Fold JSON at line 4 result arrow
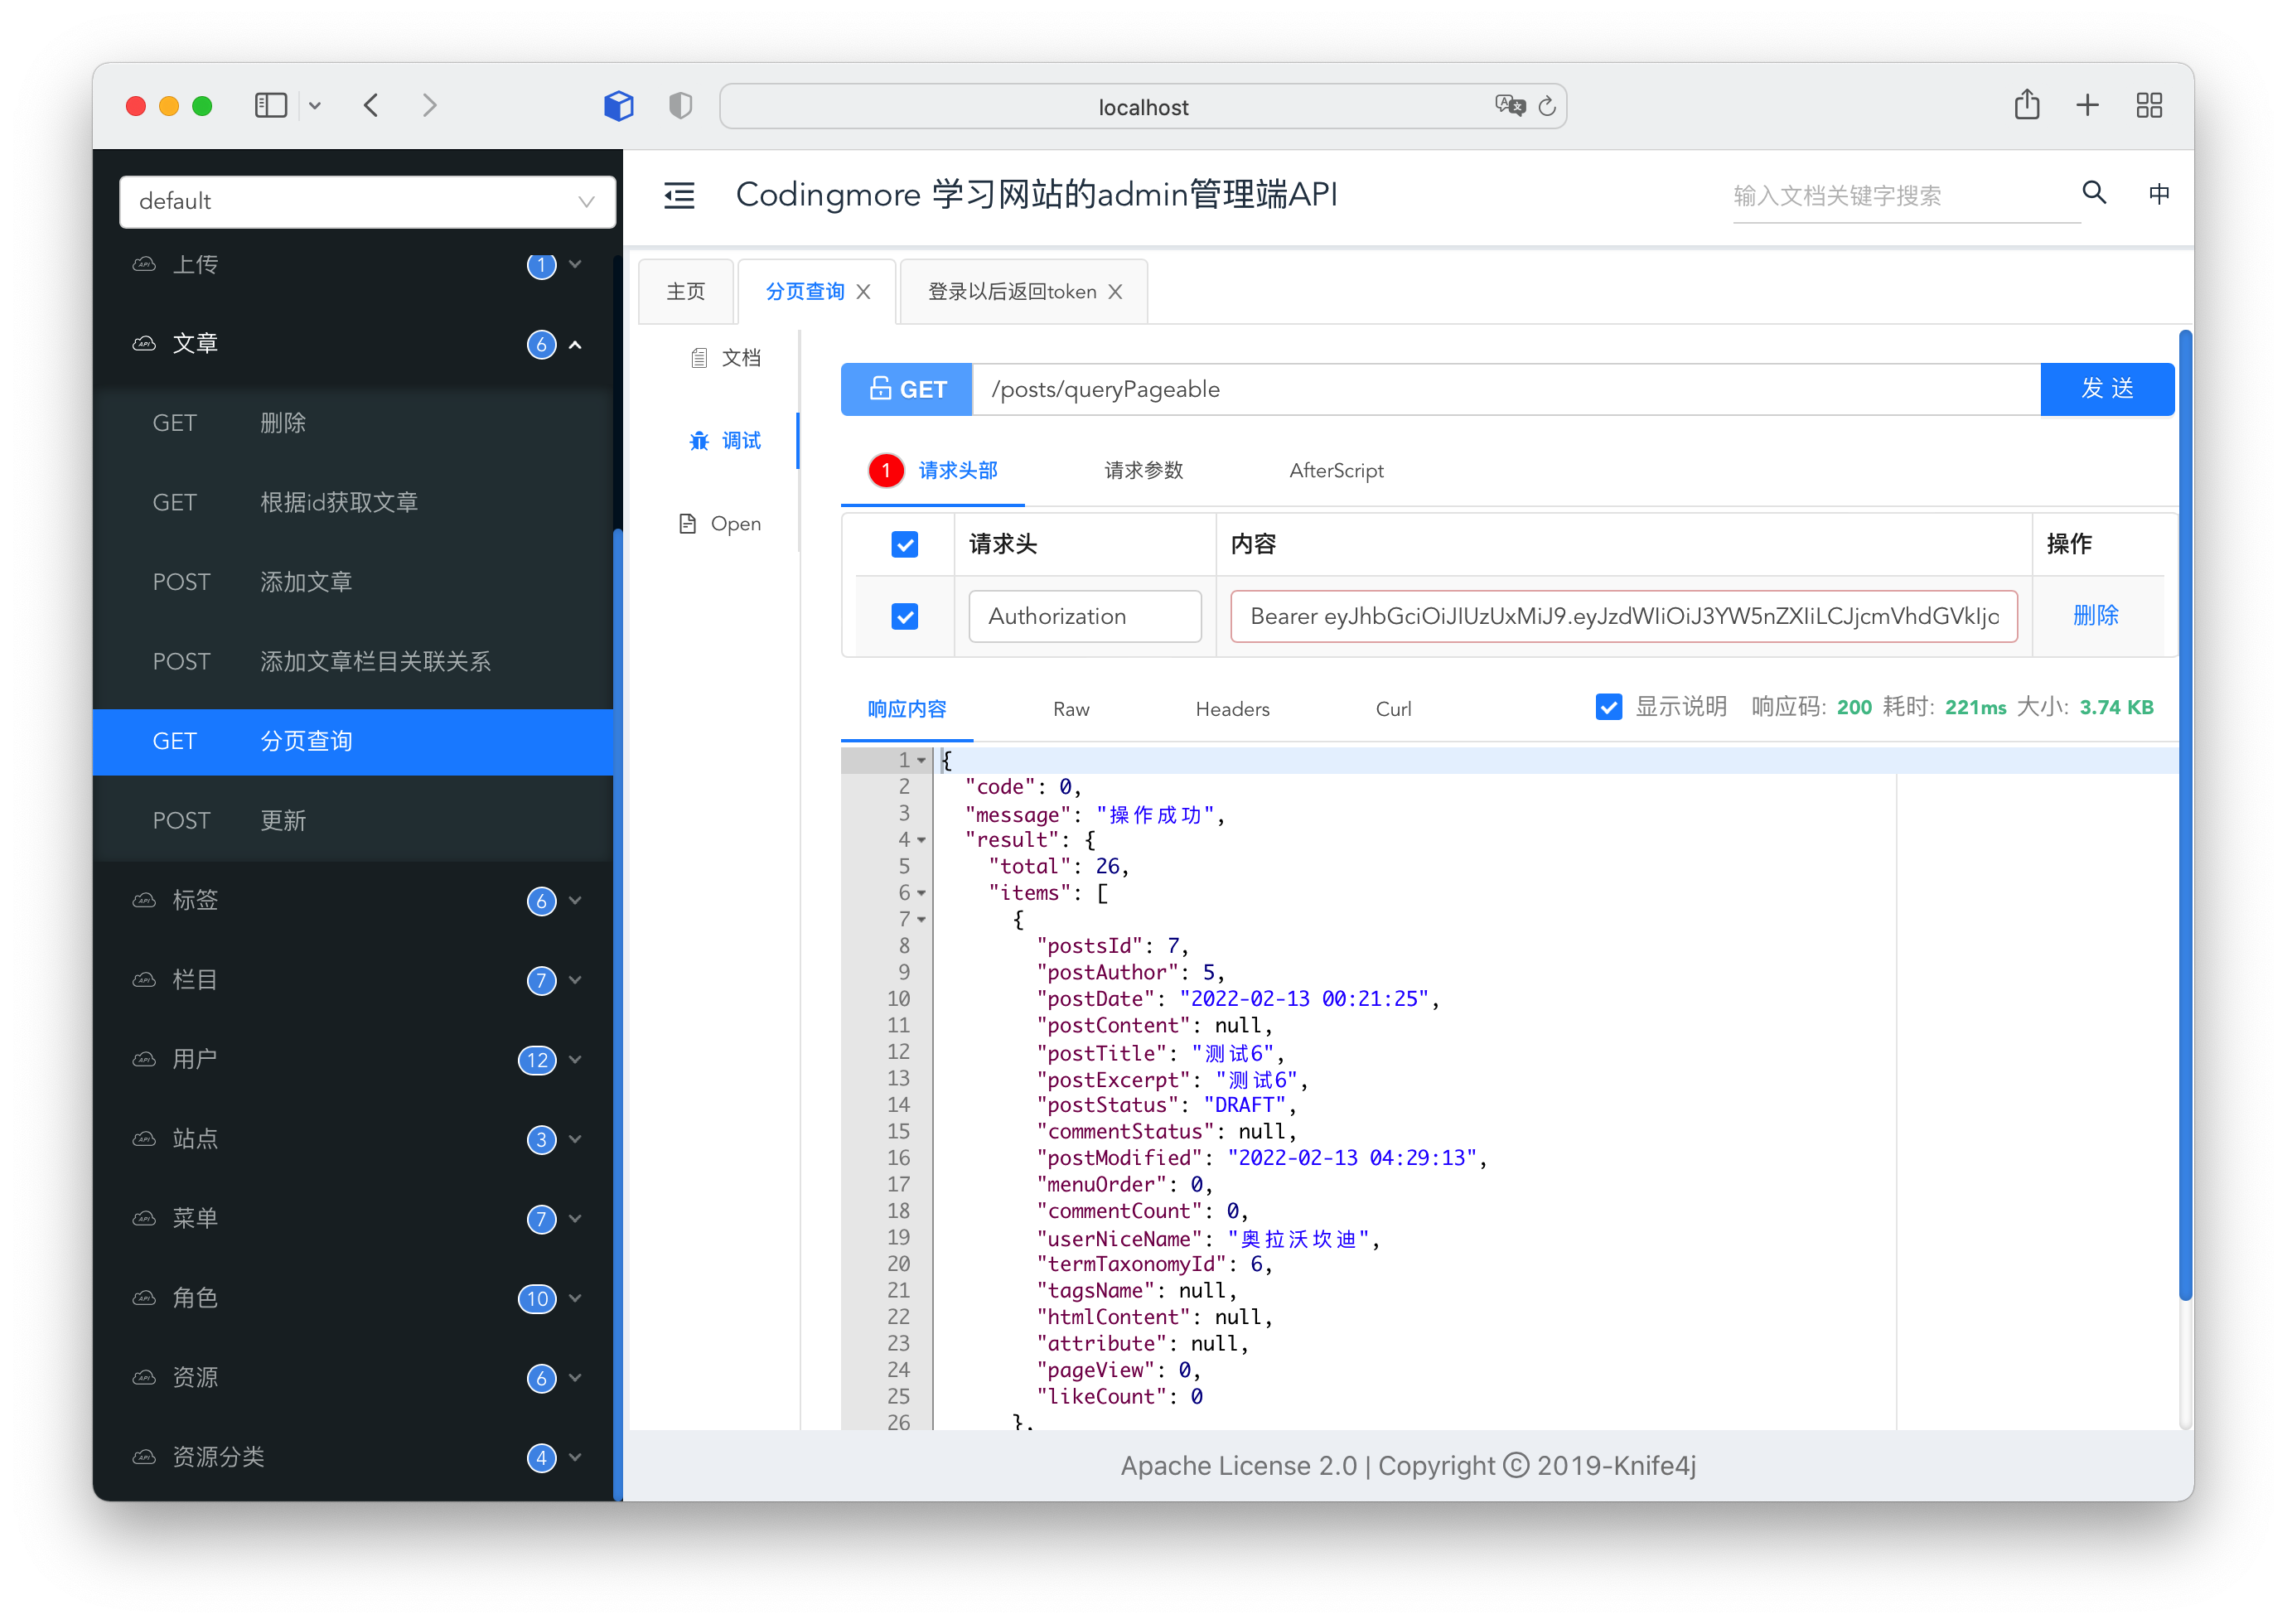Screen dimensions: 2287x1624 pyautogui.click(x=921, y=841)
